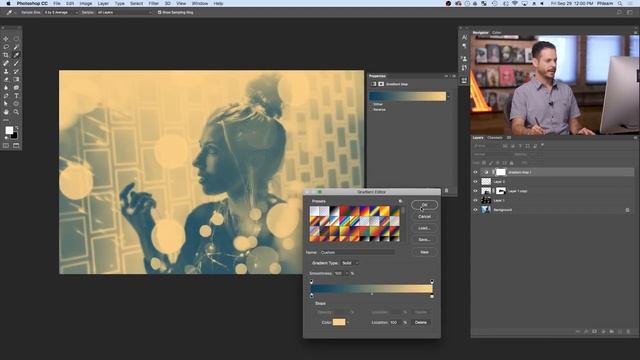Hide the Background layer
The width and height of the screenshot is (640, 360).
point(475,210)
